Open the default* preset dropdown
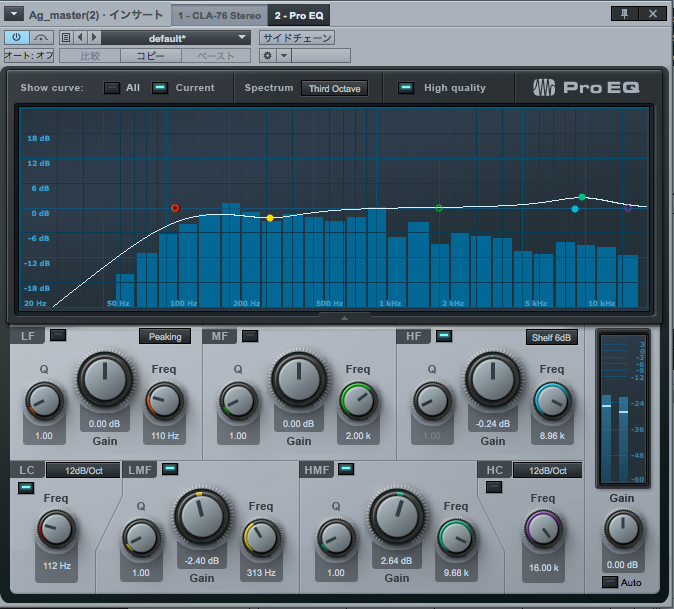This screenshot has width=674, height=609. [x=176, y=38]
